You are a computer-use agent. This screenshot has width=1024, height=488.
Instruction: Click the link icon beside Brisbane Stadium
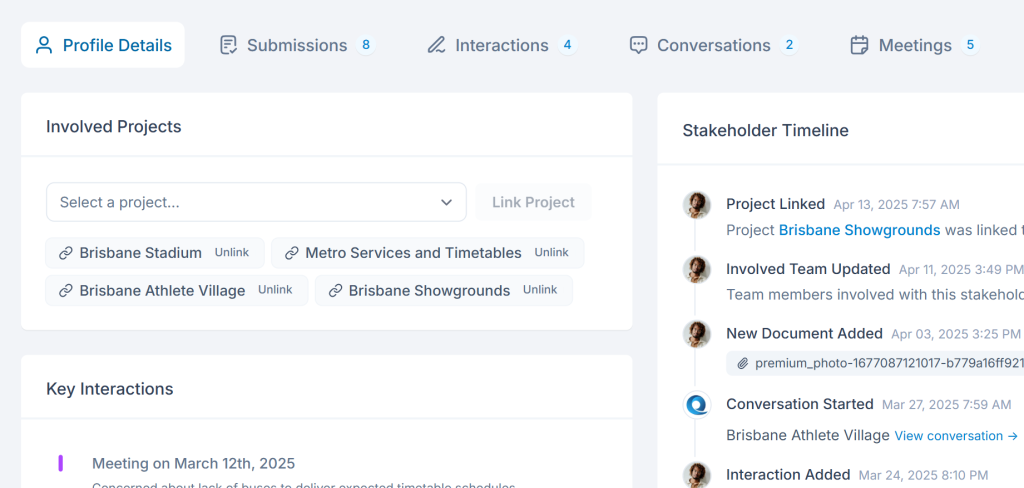(x=66, y=253)
